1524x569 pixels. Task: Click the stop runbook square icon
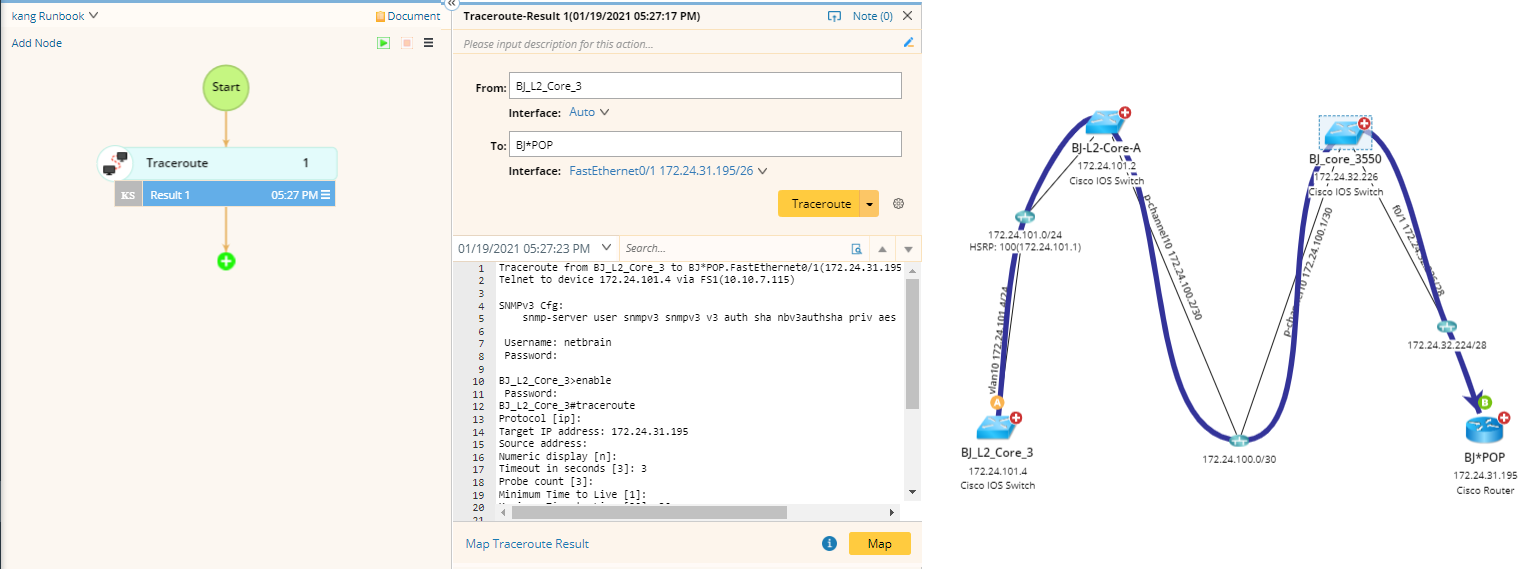coord(407,43)
